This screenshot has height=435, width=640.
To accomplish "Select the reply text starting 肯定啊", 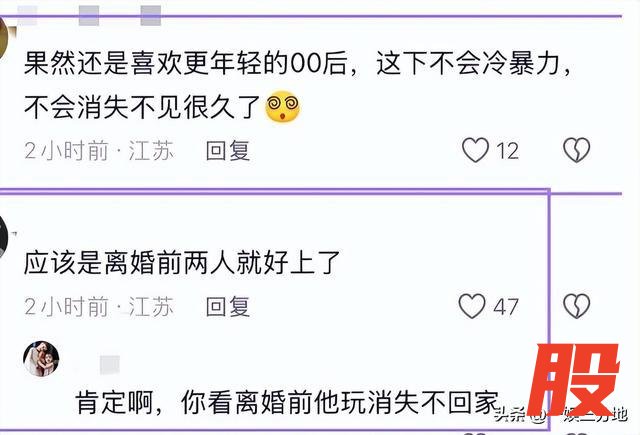I will tap(287, 402).
